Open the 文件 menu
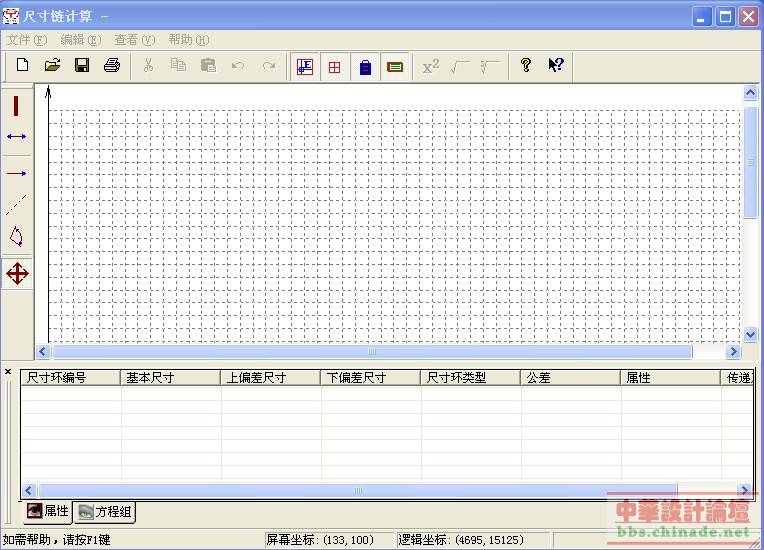764x550 pixels. (x=27, y=40)
